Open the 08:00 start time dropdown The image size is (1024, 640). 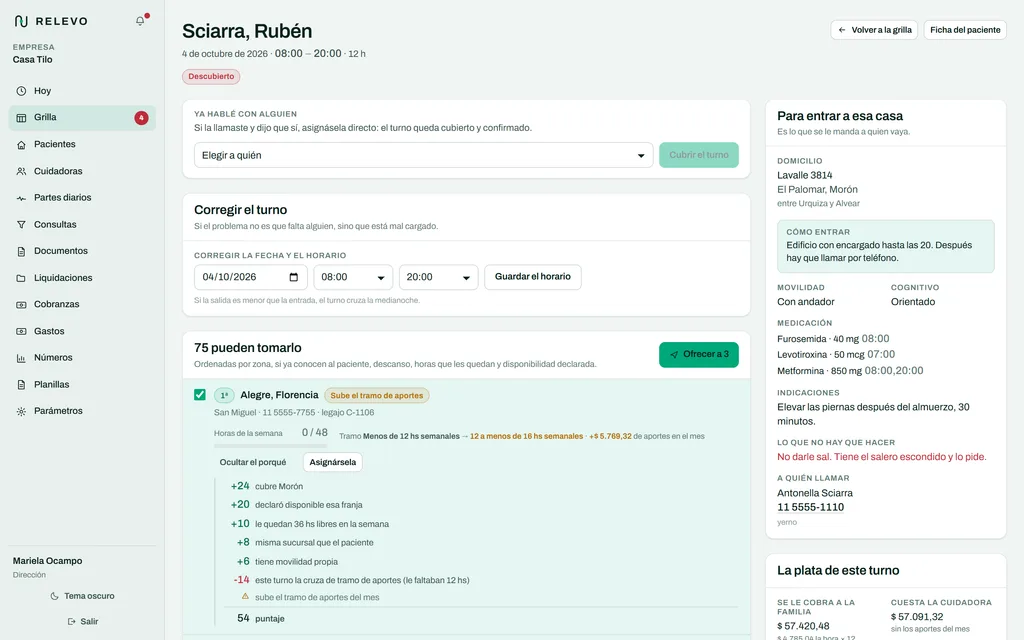[x=353, y=277]
